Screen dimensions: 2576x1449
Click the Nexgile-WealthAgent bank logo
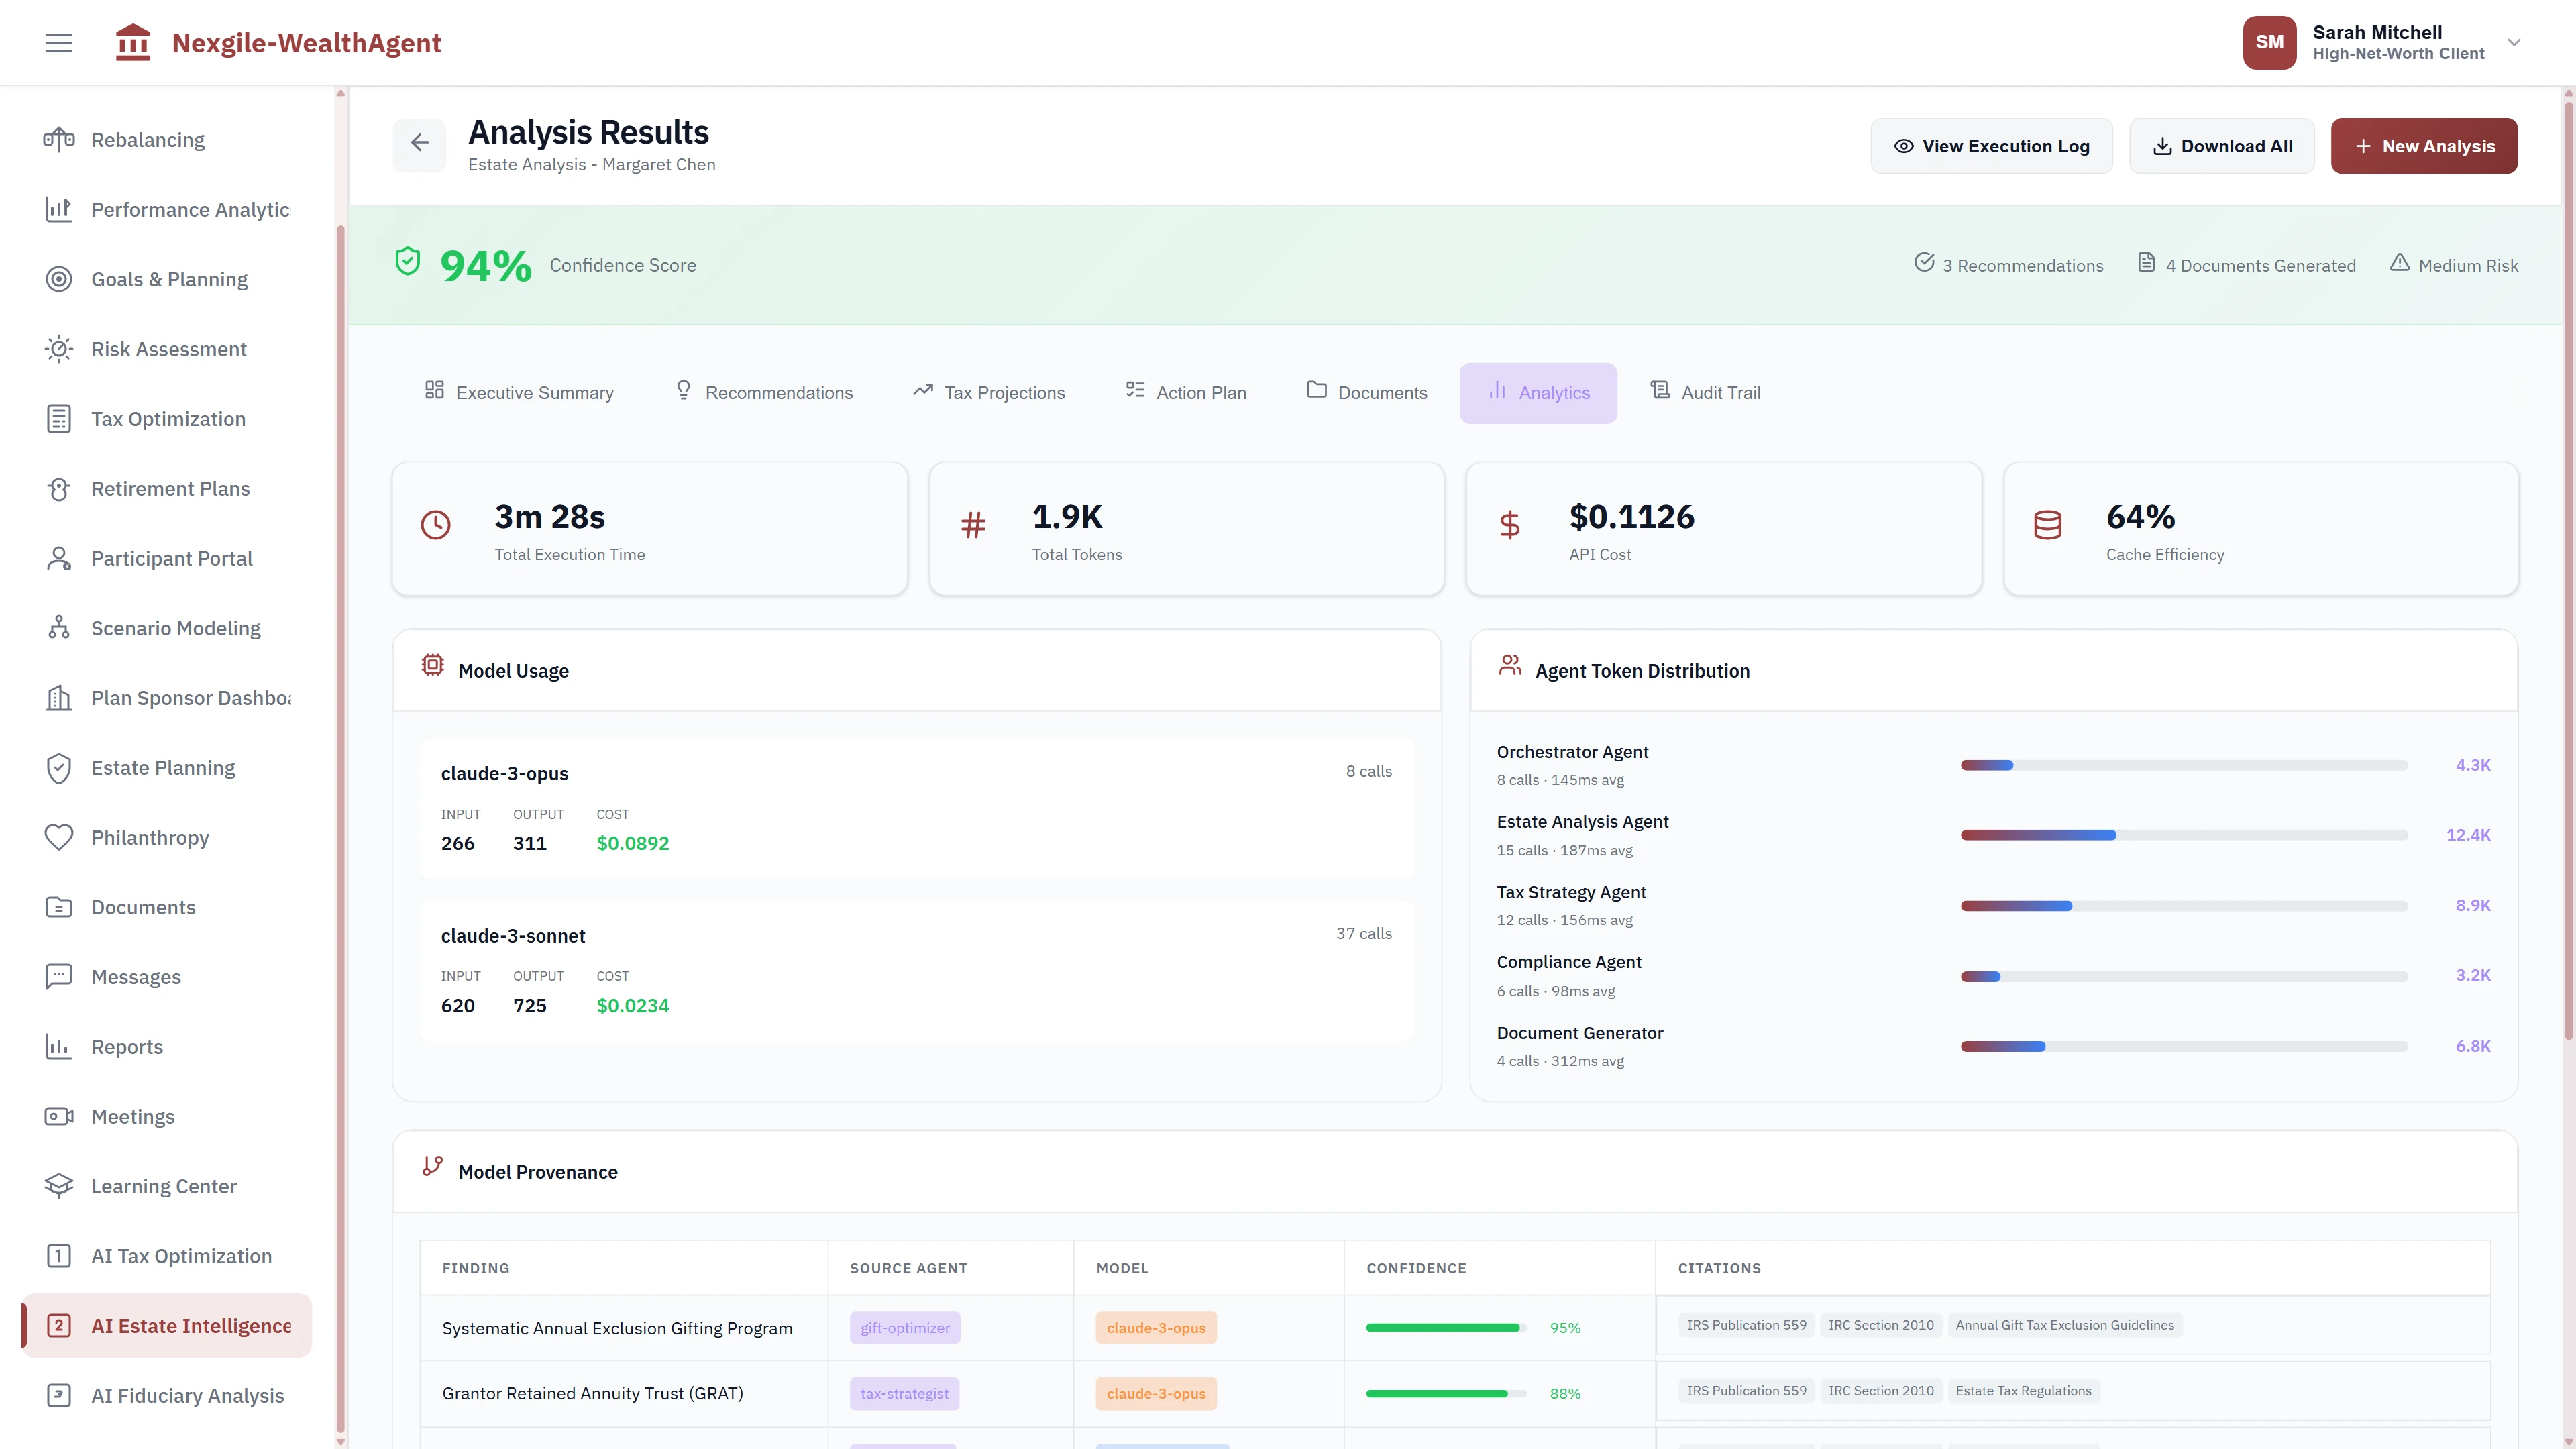tap(133, 42)
